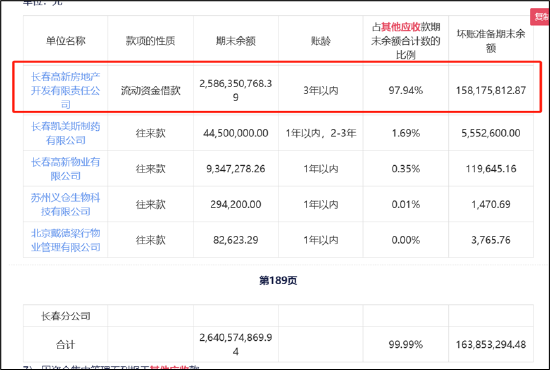This screenshot has width=550, height=370.
Task: Select the amount 82,623.29
Action: coord(236,240)
